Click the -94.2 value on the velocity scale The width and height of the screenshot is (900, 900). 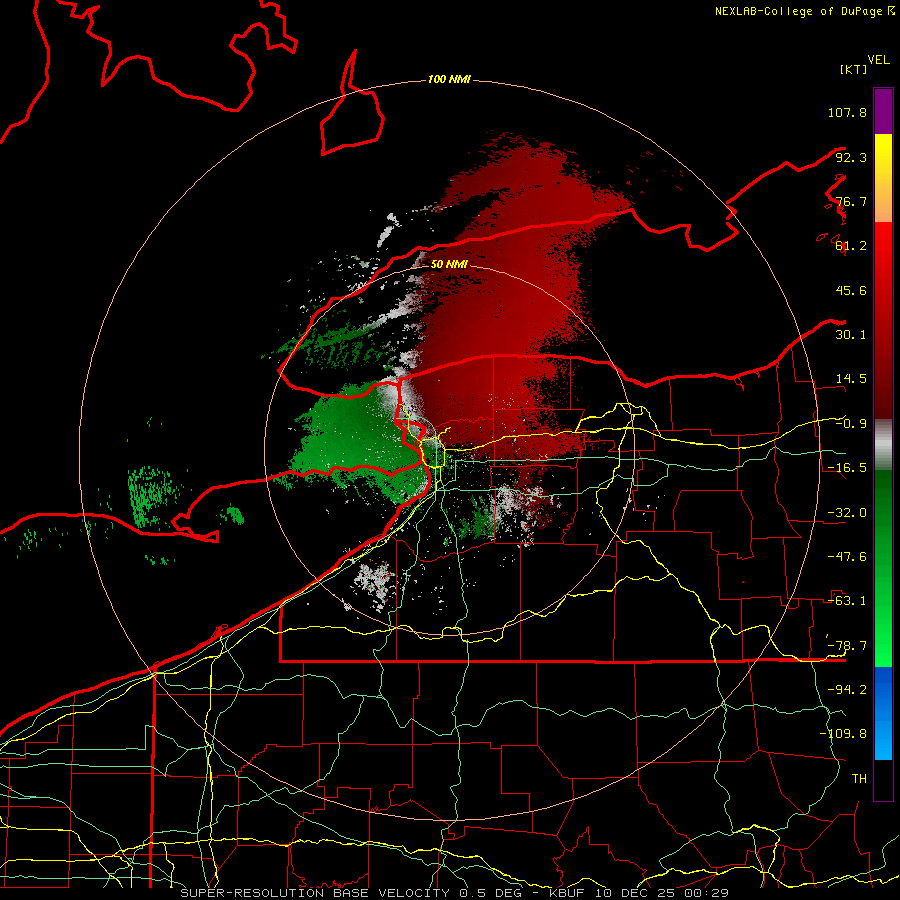point(847,689)
